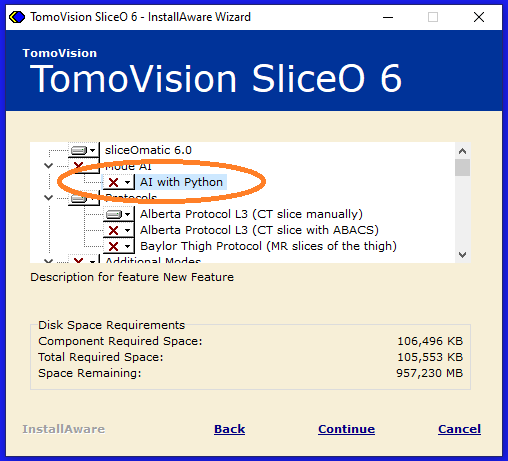Click Continue to proceed with installation
This screenshot has height=461, width=508.
346,429
